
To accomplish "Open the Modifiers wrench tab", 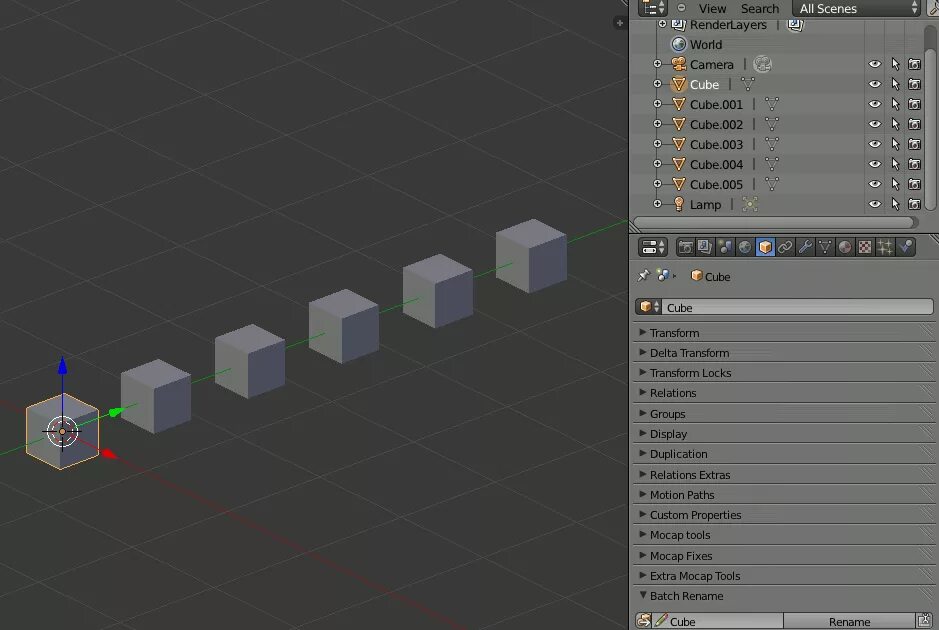I will [805, 247].
